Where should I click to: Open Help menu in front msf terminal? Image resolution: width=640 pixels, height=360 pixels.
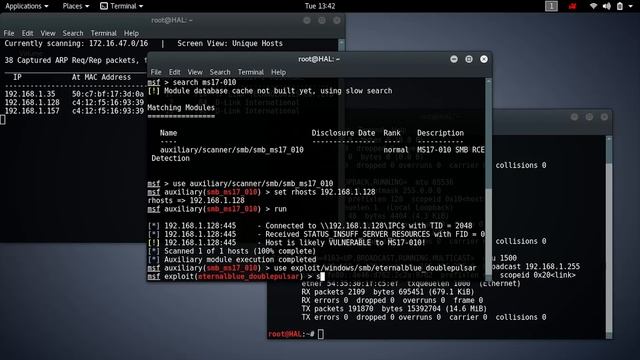[x=278, y=72]
